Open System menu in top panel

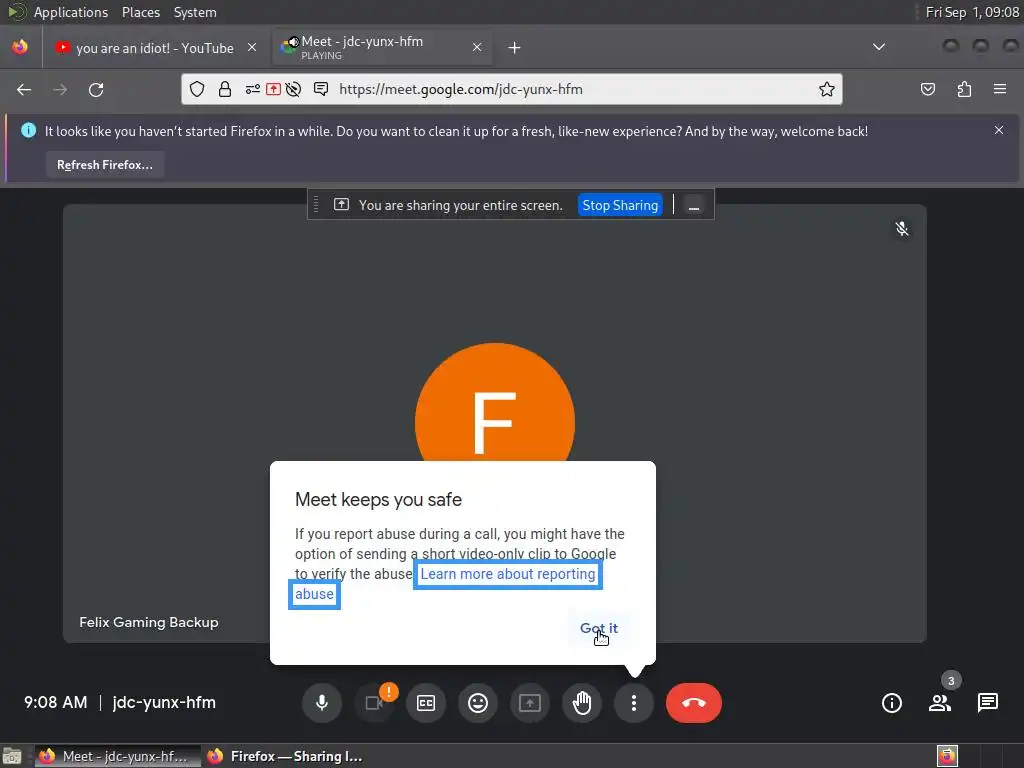195,12
